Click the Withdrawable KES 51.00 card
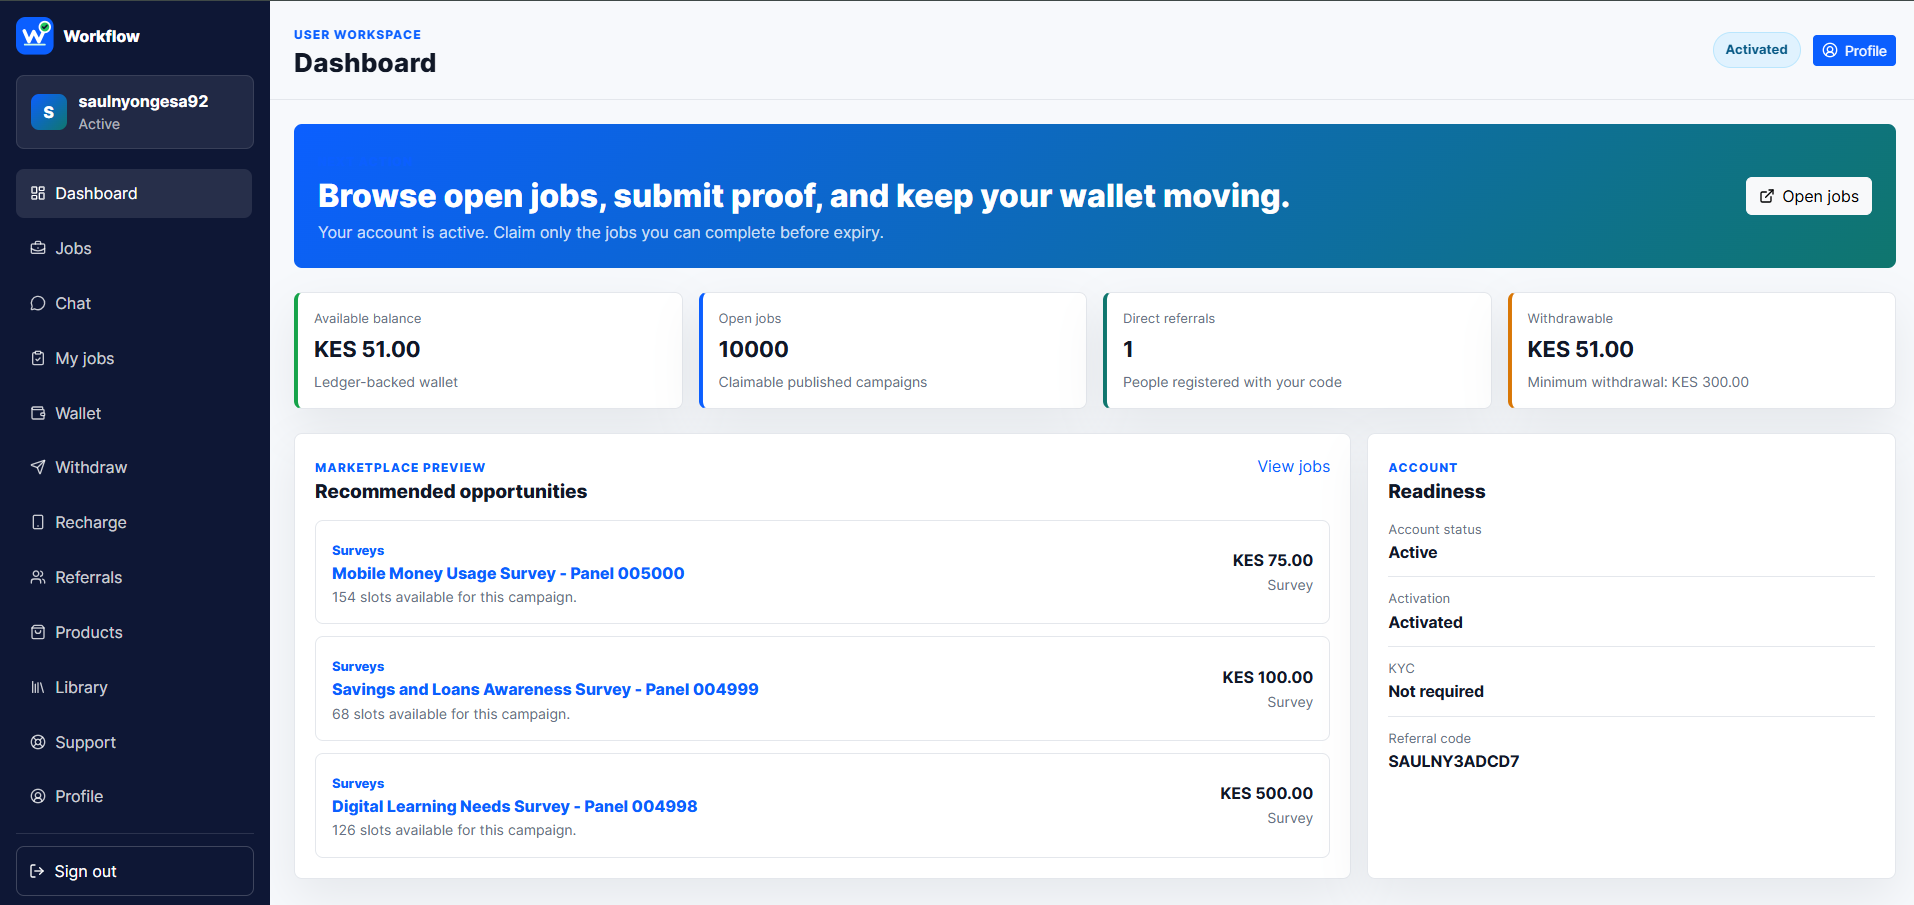The image size is (1914, 905). [x=1701, y=350]
